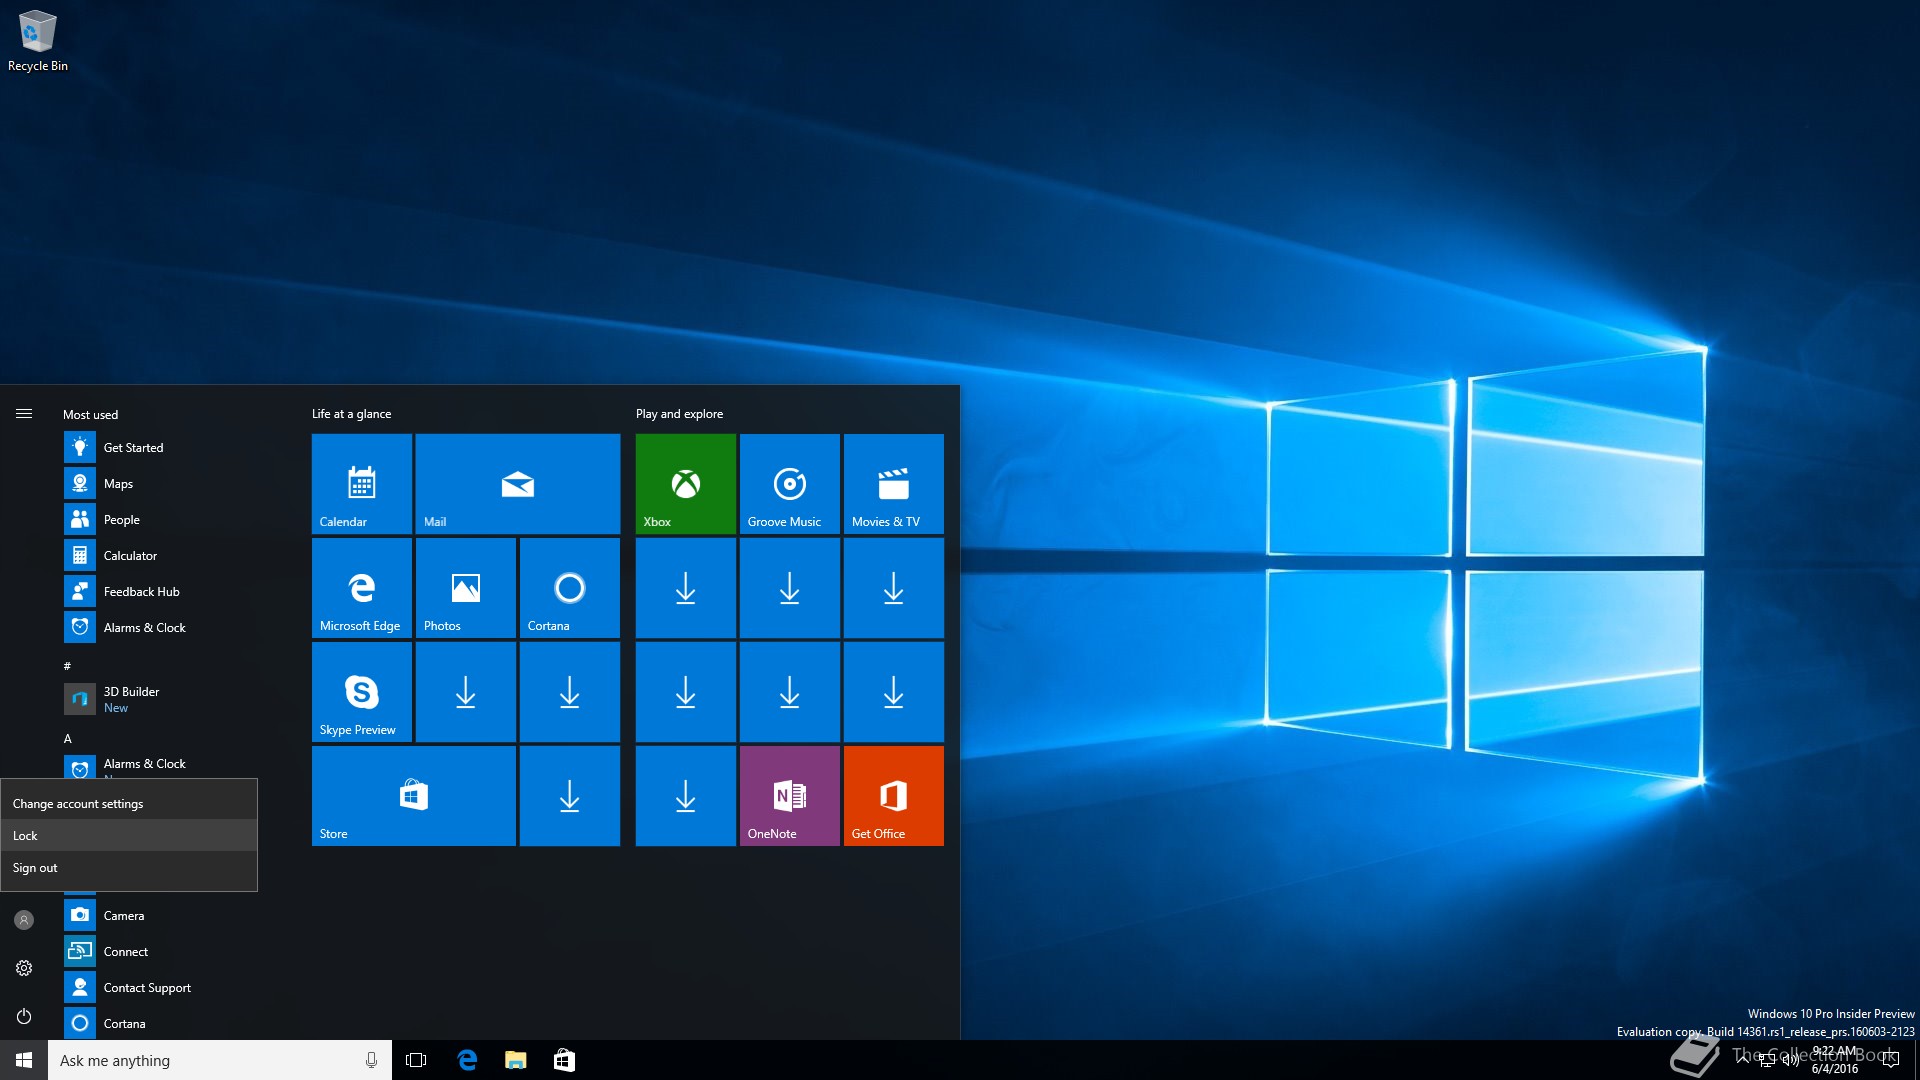1920x1080 pixels.
Task: Choose Sign out from account menu
Action: [x=129, y=867]
